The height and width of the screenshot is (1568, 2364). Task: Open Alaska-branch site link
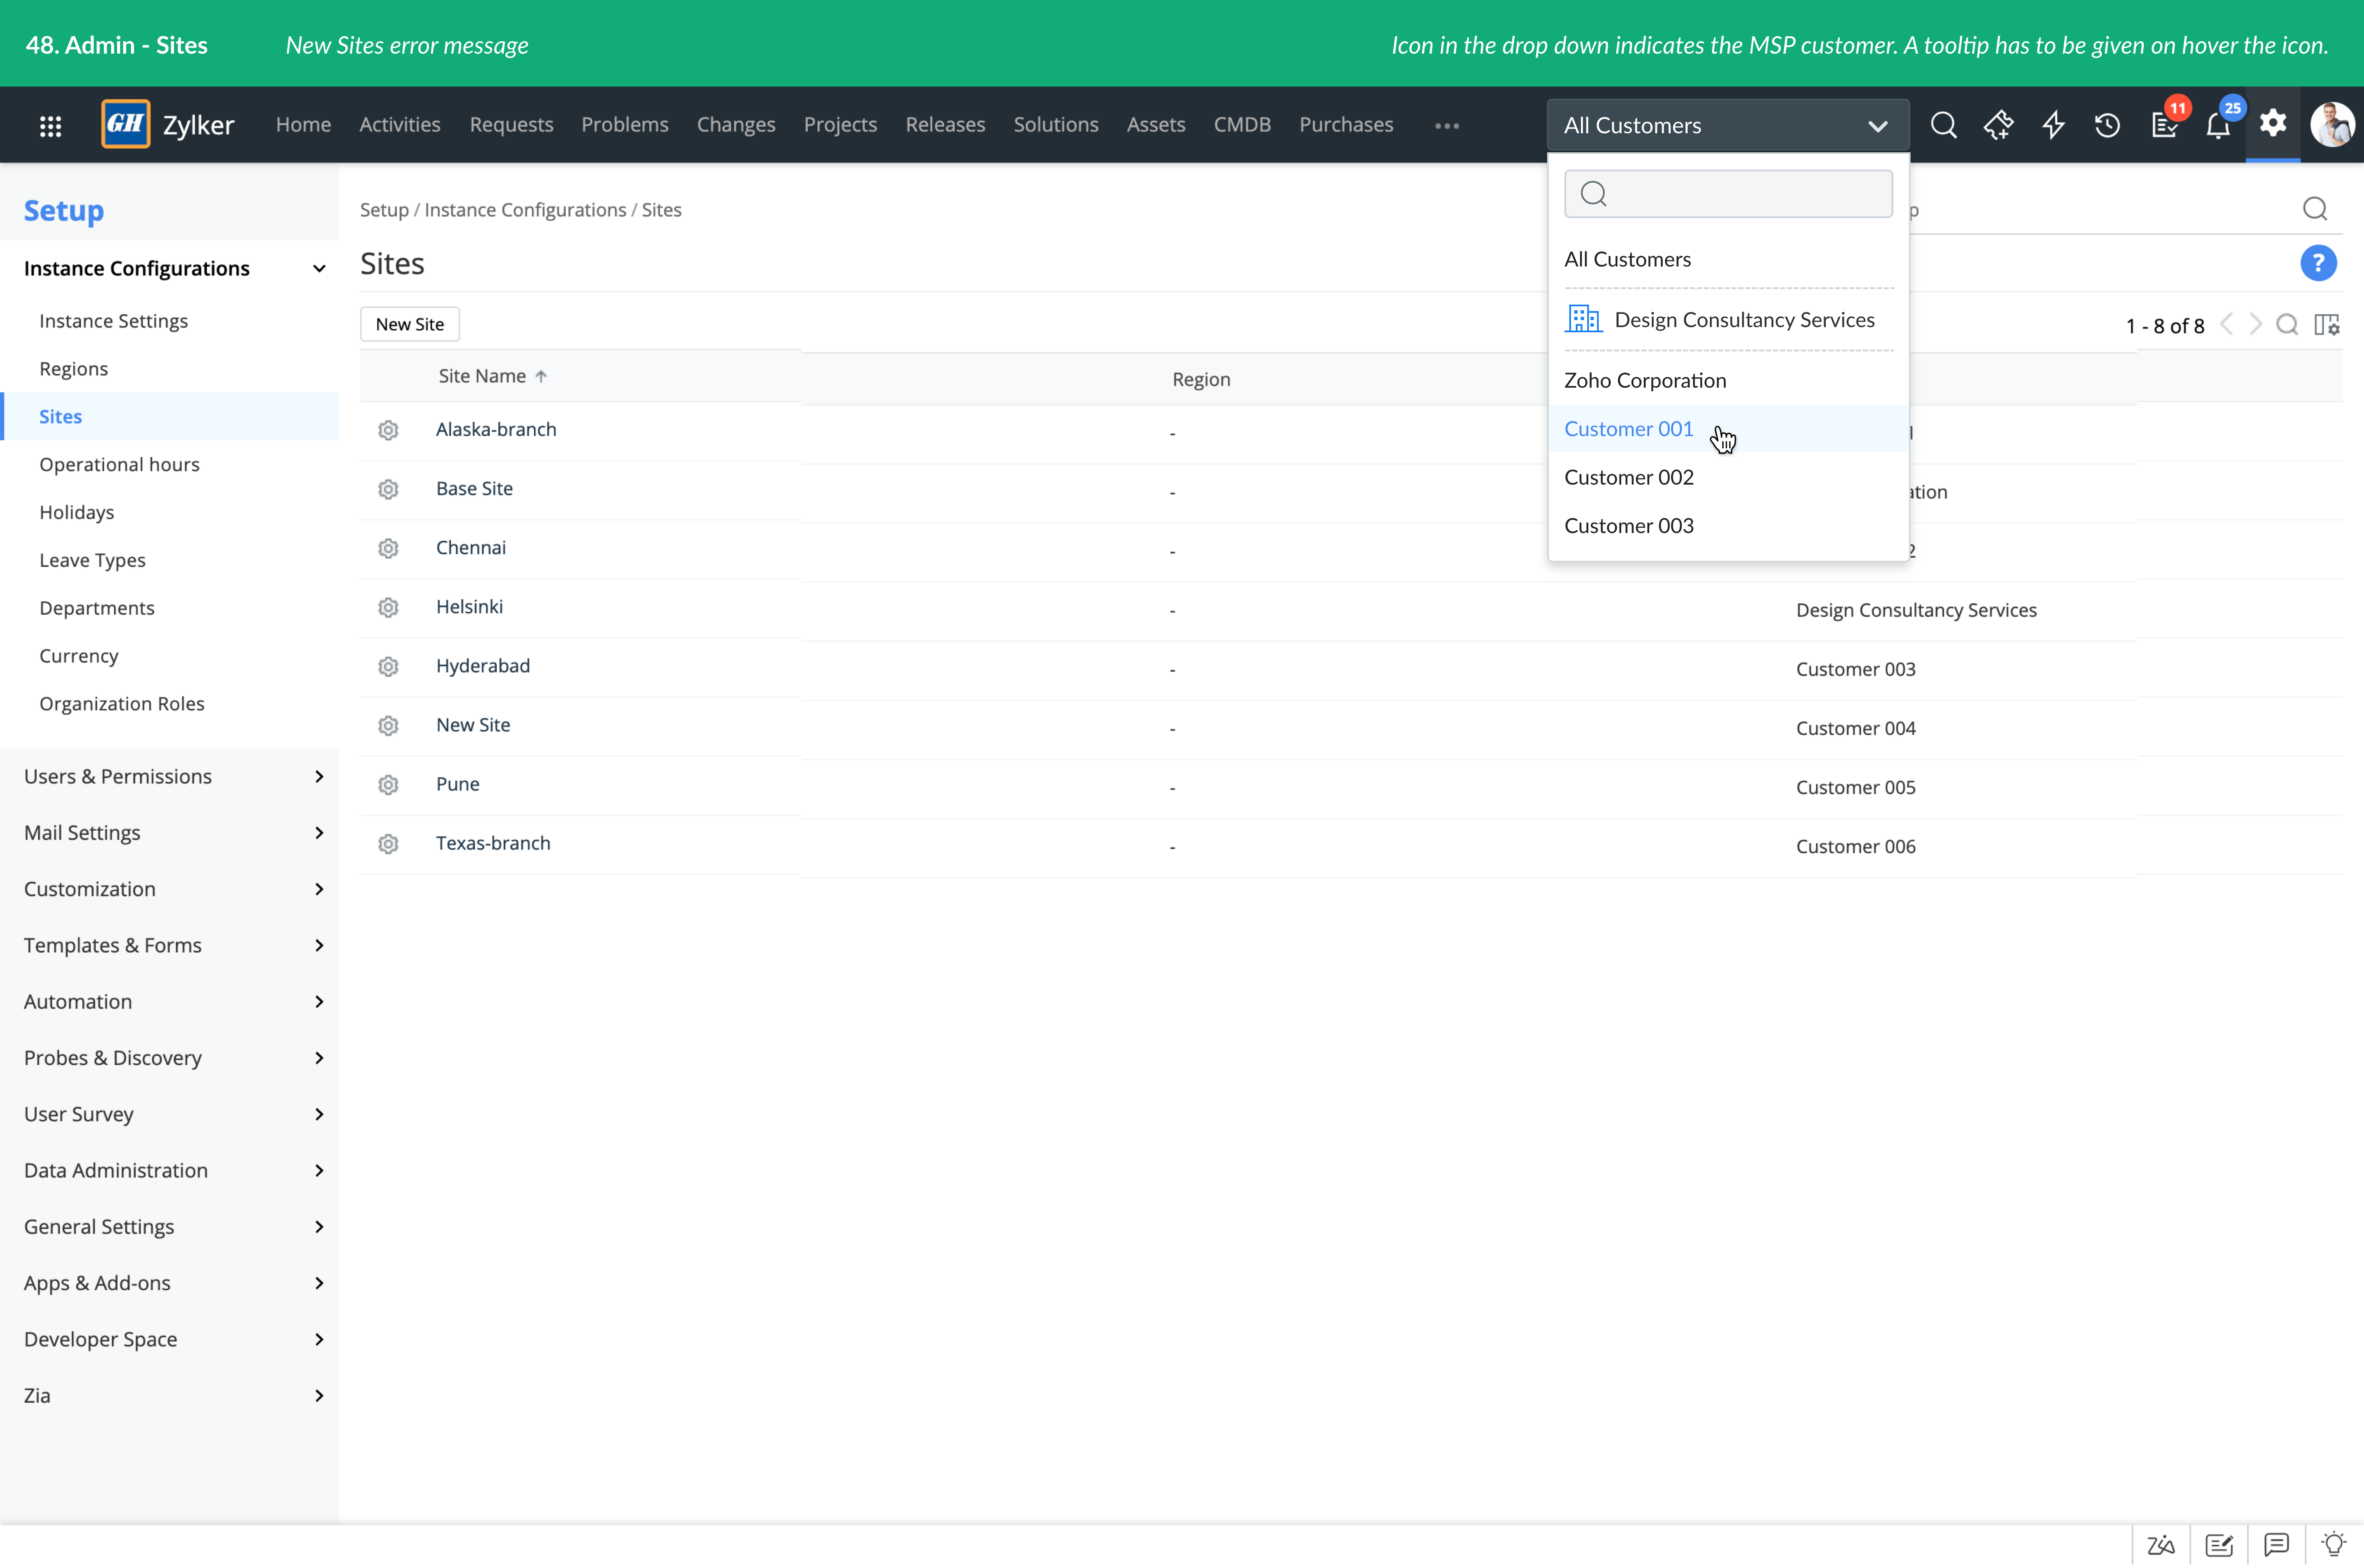coord(496,429)
